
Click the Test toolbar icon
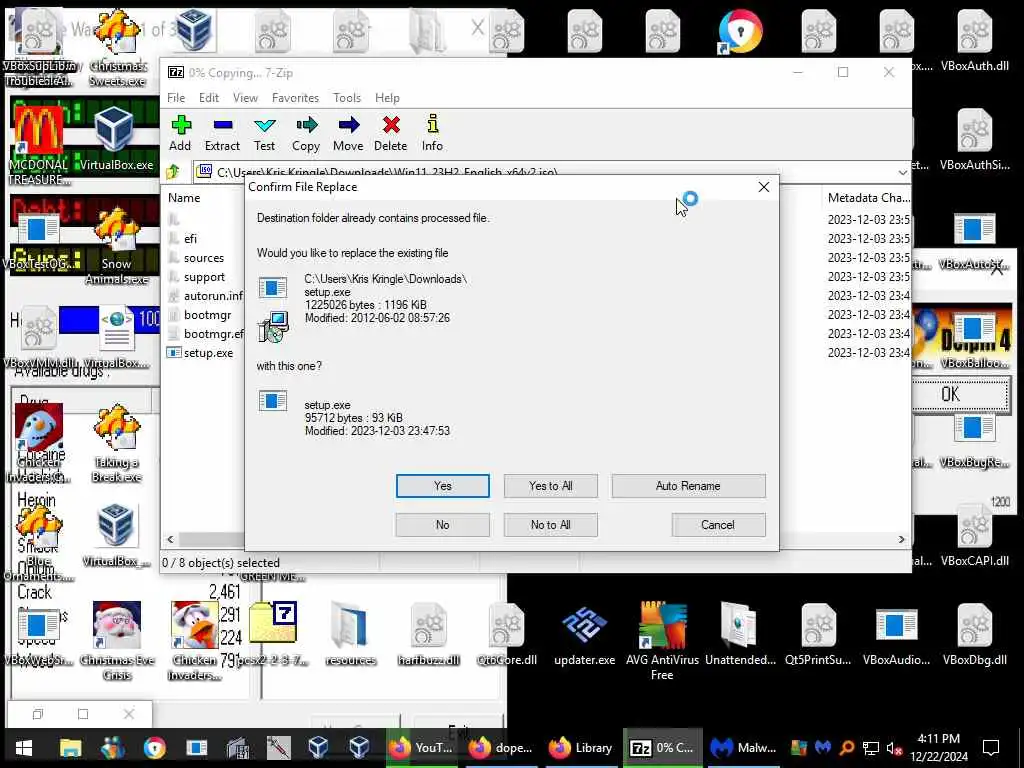(x=264, y=133)
